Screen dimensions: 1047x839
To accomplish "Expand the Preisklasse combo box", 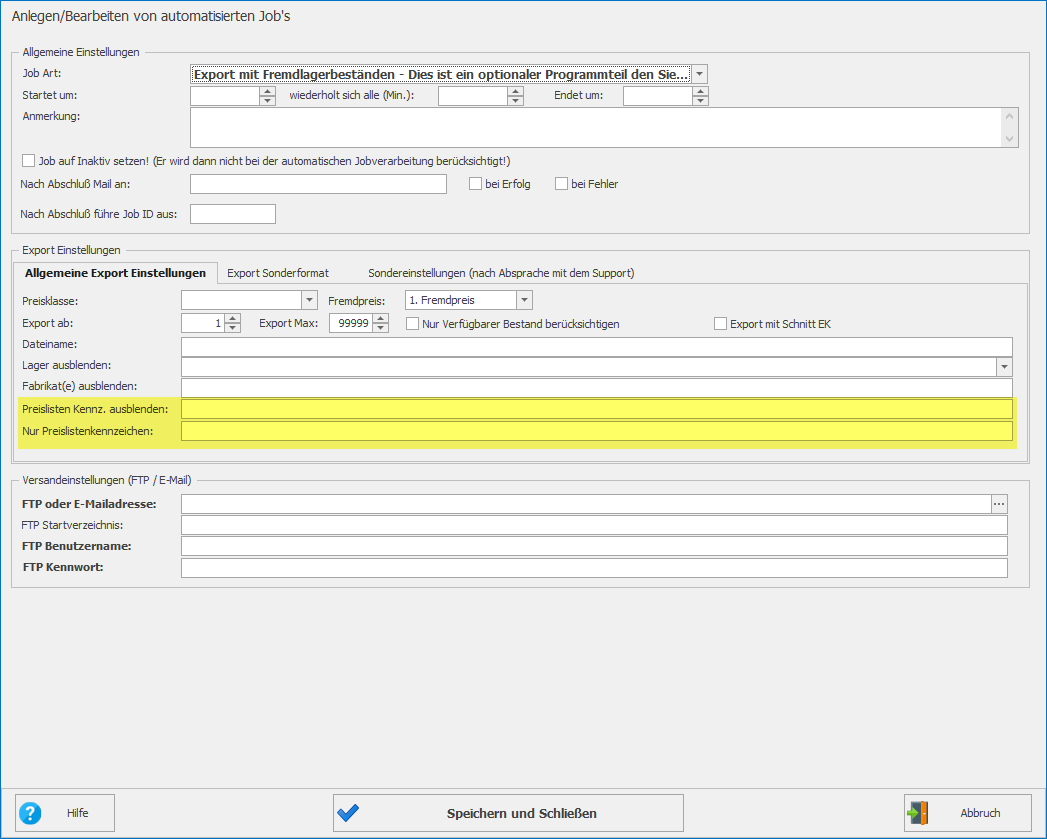I will (309, 300).
